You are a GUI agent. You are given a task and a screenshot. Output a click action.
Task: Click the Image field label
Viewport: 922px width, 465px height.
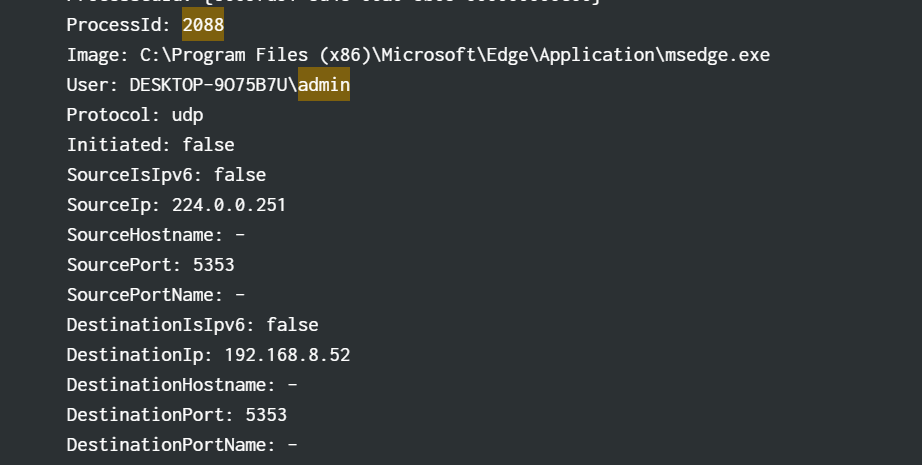click(x=98, y=55)
